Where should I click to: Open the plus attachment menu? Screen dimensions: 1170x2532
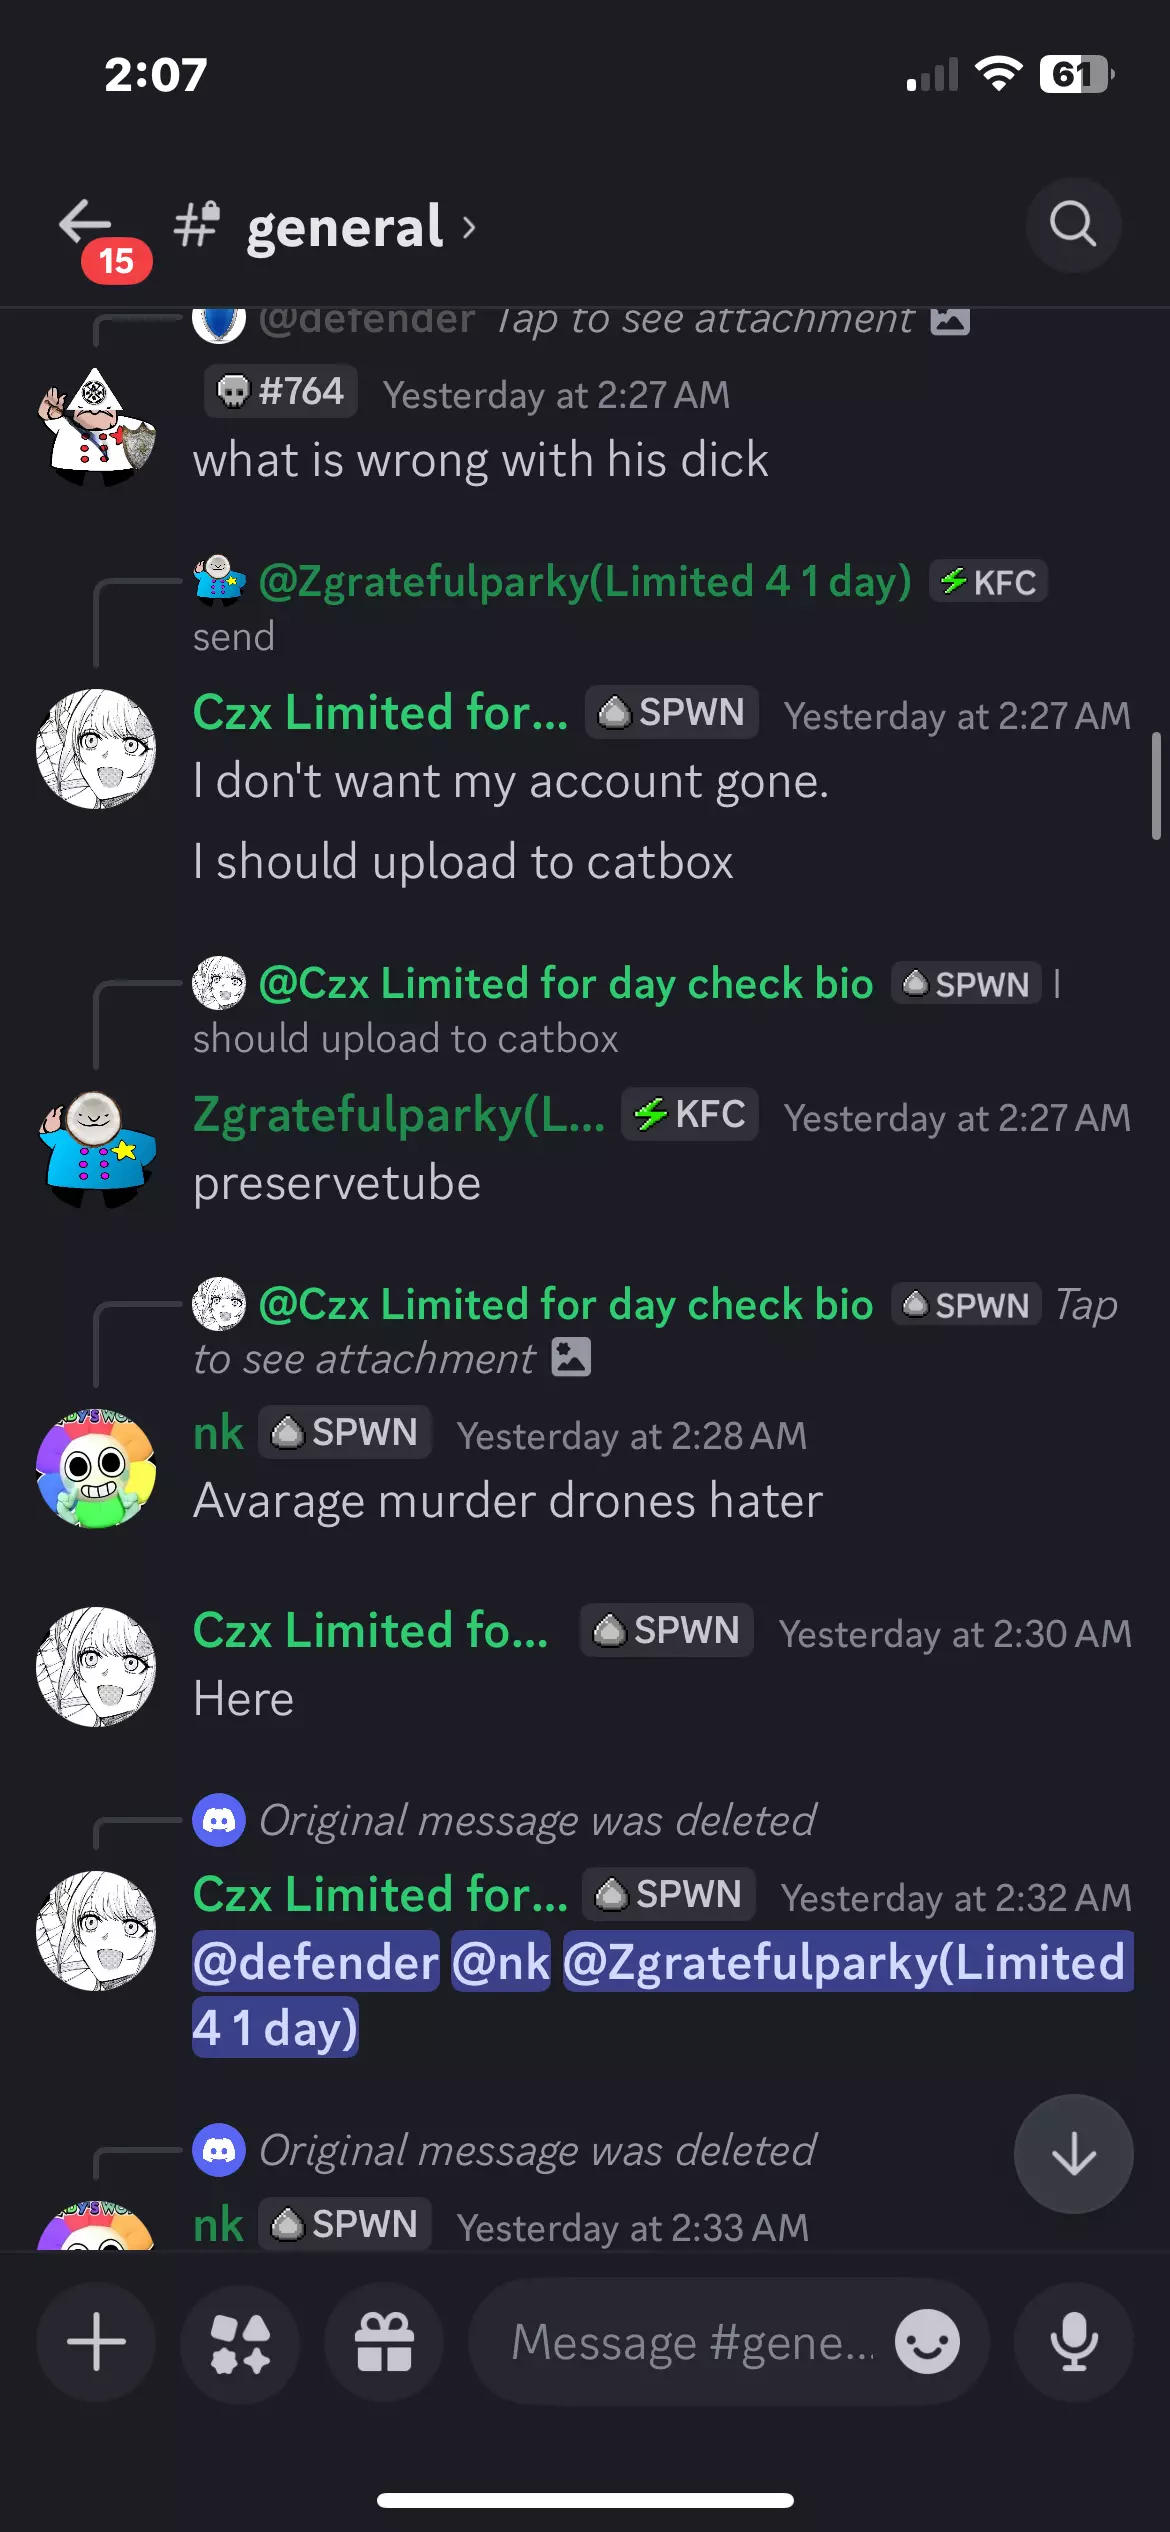(x=96, y=2342)
